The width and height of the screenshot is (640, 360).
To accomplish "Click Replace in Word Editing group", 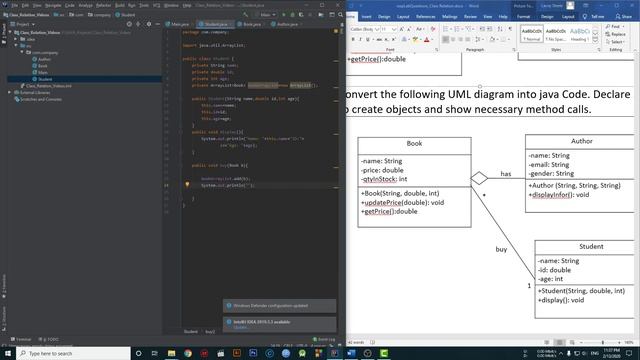I will (x=615, y=34).
